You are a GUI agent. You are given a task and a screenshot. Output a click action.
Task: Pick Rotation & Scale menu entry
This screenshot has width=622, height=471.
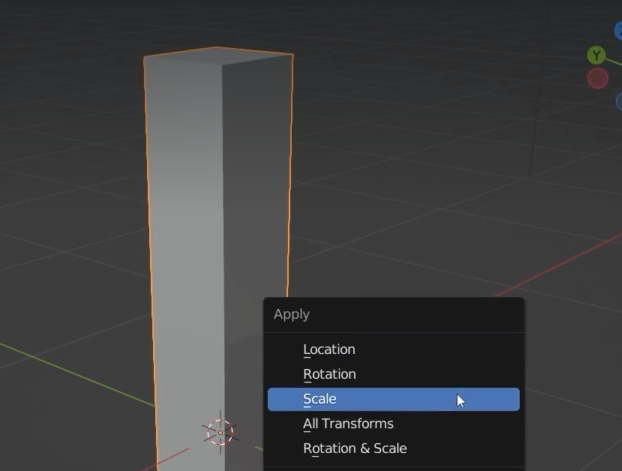coord(394,448)
